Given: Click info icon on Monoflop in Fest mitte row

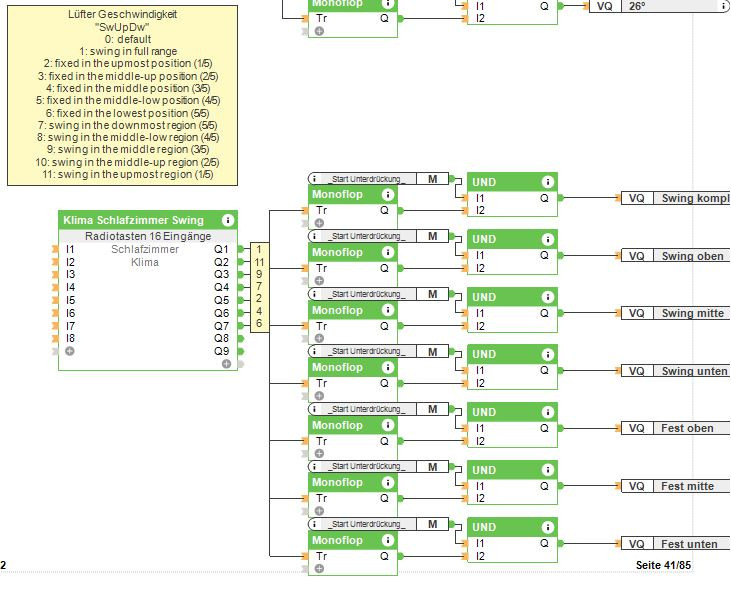Looking at the screenshot, I should click(x=387, y=483).
